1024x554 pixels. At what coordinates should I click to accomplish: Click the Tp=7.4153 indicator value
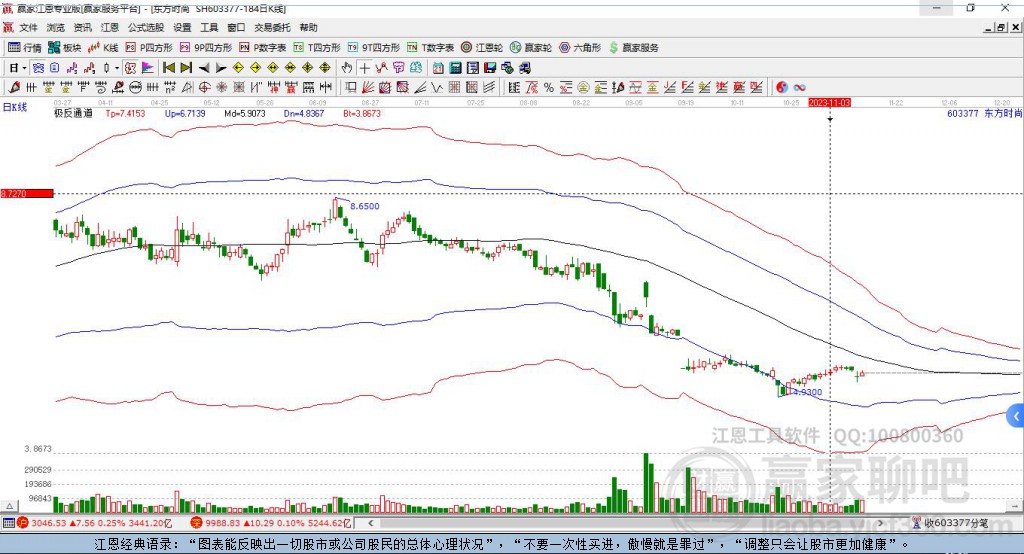[x=125, y=113]
